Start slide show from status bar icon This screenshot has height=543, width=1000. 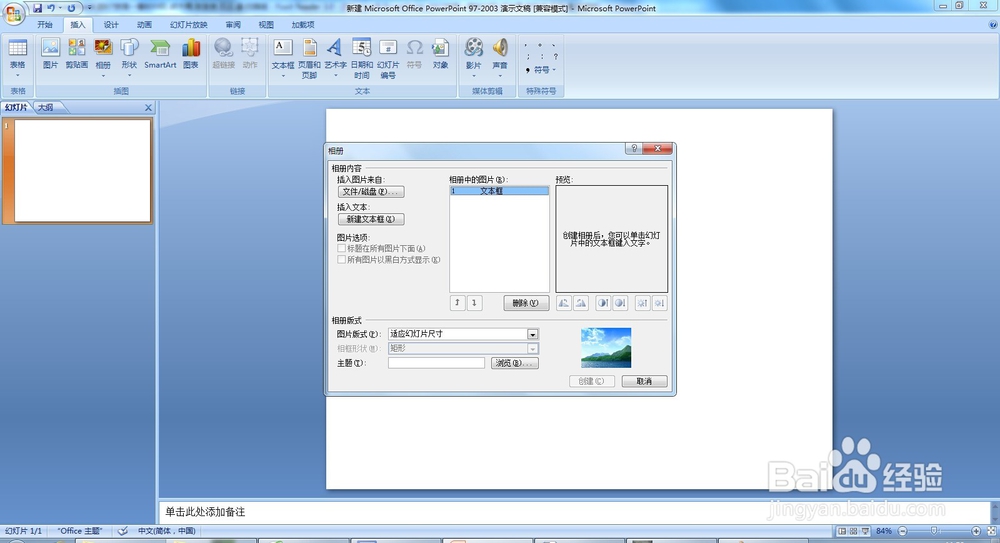865,531
